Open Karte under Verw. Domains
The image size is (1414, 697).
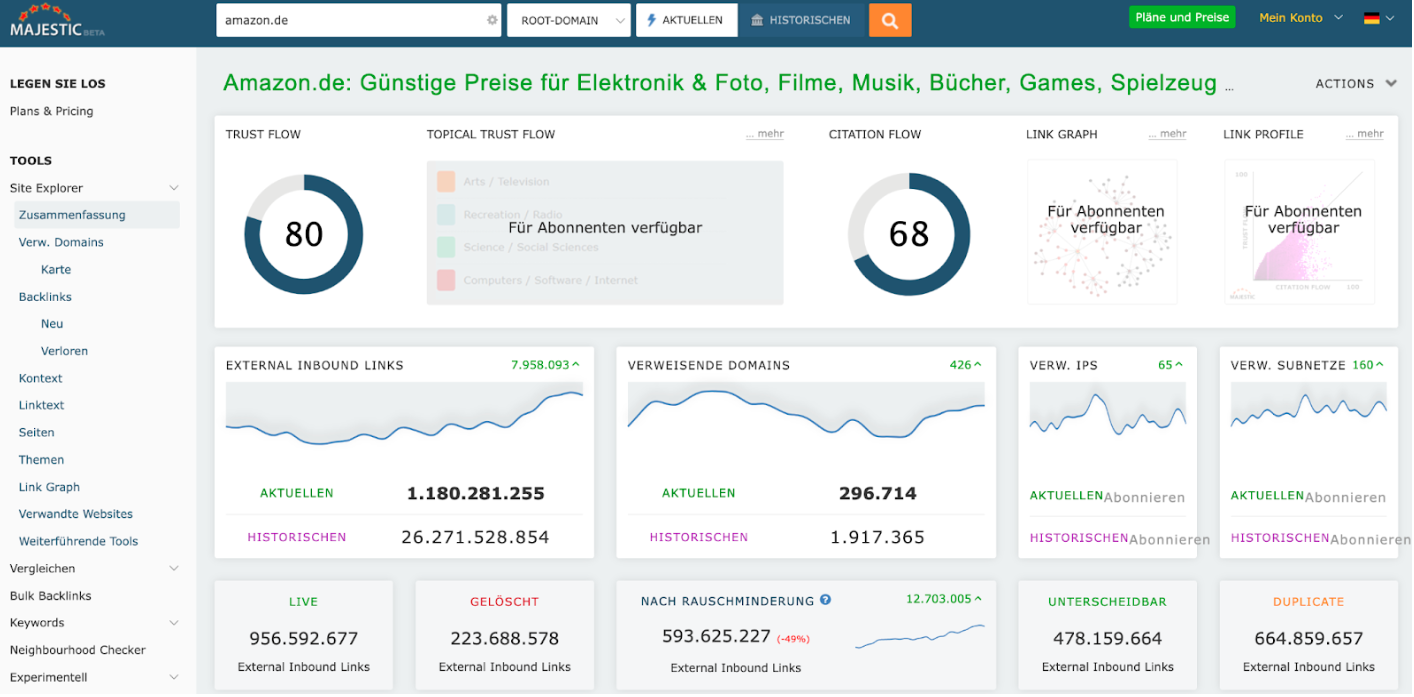coord(56,270)
